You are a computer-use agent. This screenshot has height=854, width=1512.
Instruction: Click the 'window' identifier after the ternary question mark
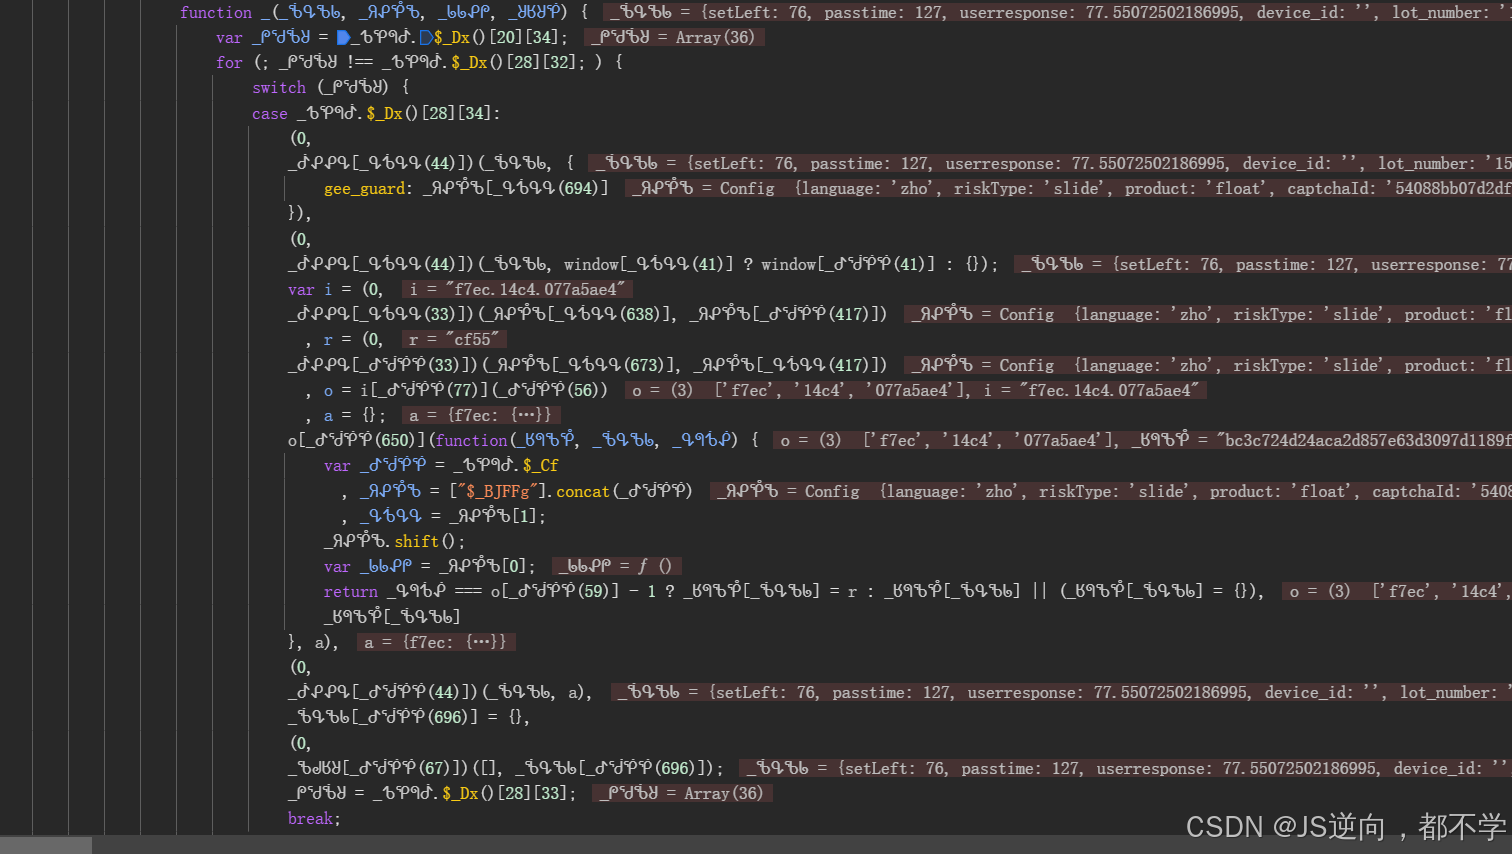coord(789,264)
